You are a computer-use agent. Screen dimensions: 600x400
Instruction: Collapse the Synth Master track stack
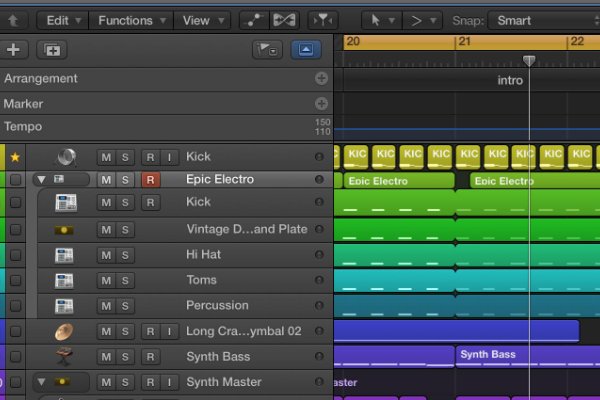coord(41,382)
